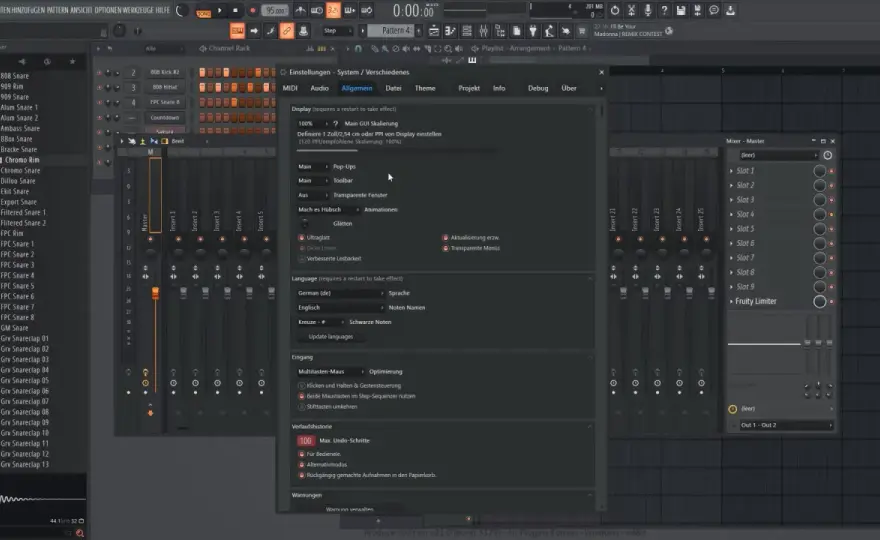Collapse the Verlaufshistorie section
Screen dimensions: 880x540
click(x=589, y=427)
